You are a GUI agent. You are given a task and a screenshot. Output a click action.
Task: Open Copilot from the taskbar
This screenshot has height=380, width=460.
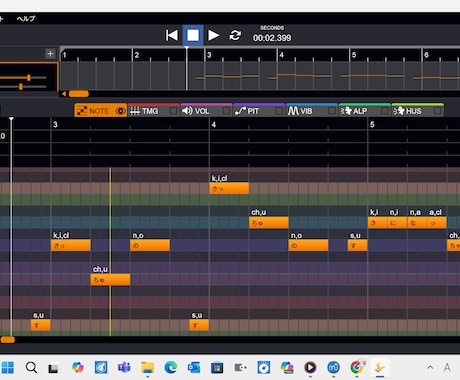point(78,368)
